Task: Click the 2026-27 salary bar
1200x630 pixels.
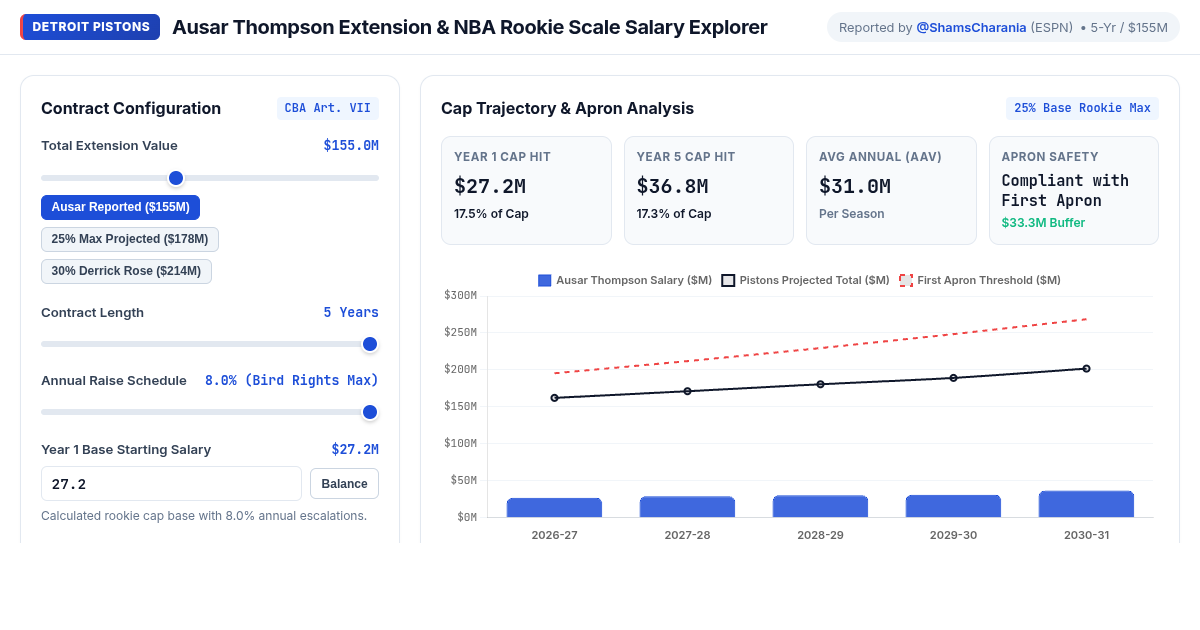Action: pyautogui.click(x=554, y=507)
